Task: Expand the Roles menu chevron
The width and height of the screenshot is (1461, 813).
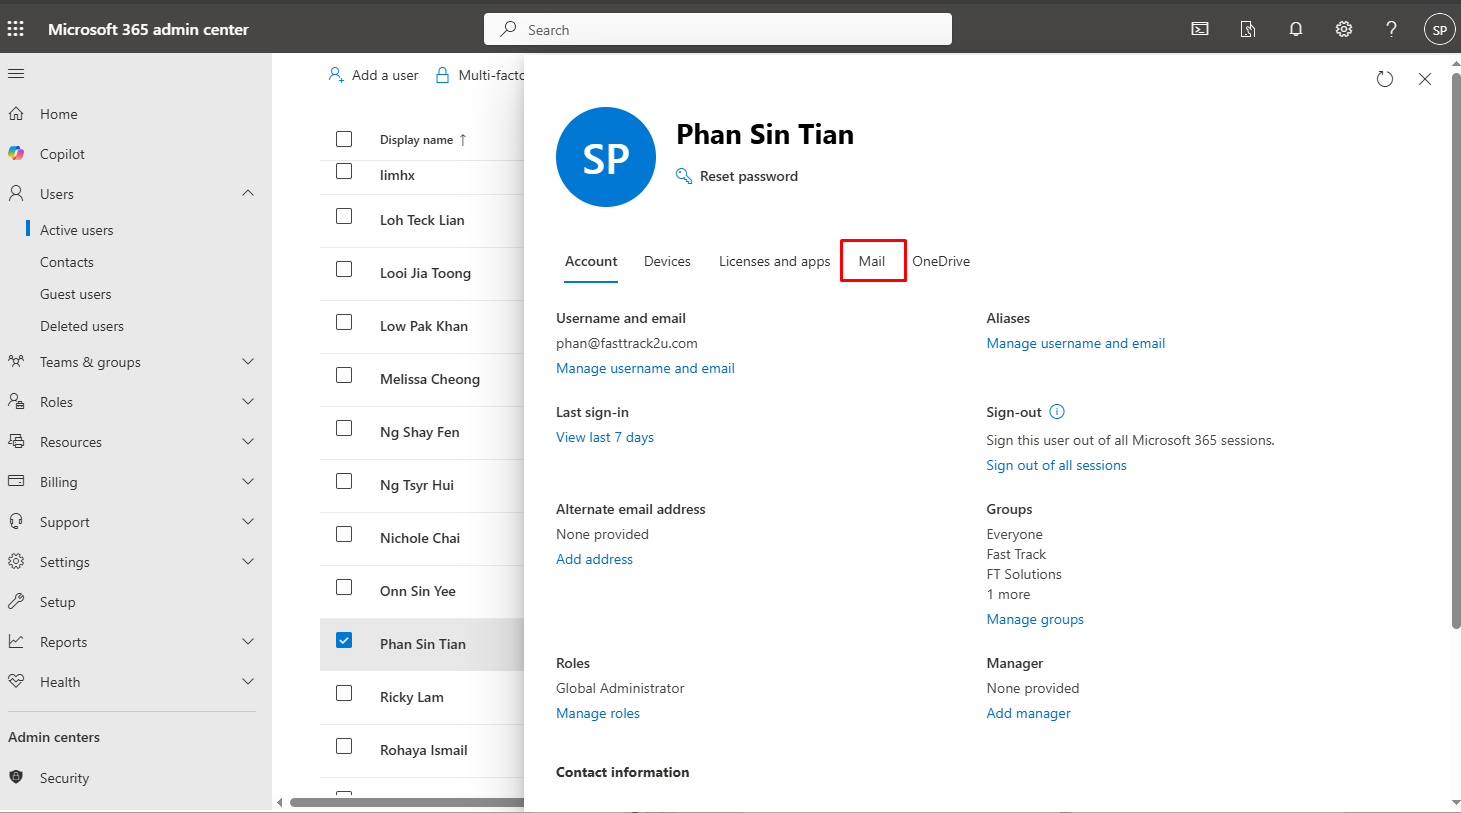Action: (248, 401)
